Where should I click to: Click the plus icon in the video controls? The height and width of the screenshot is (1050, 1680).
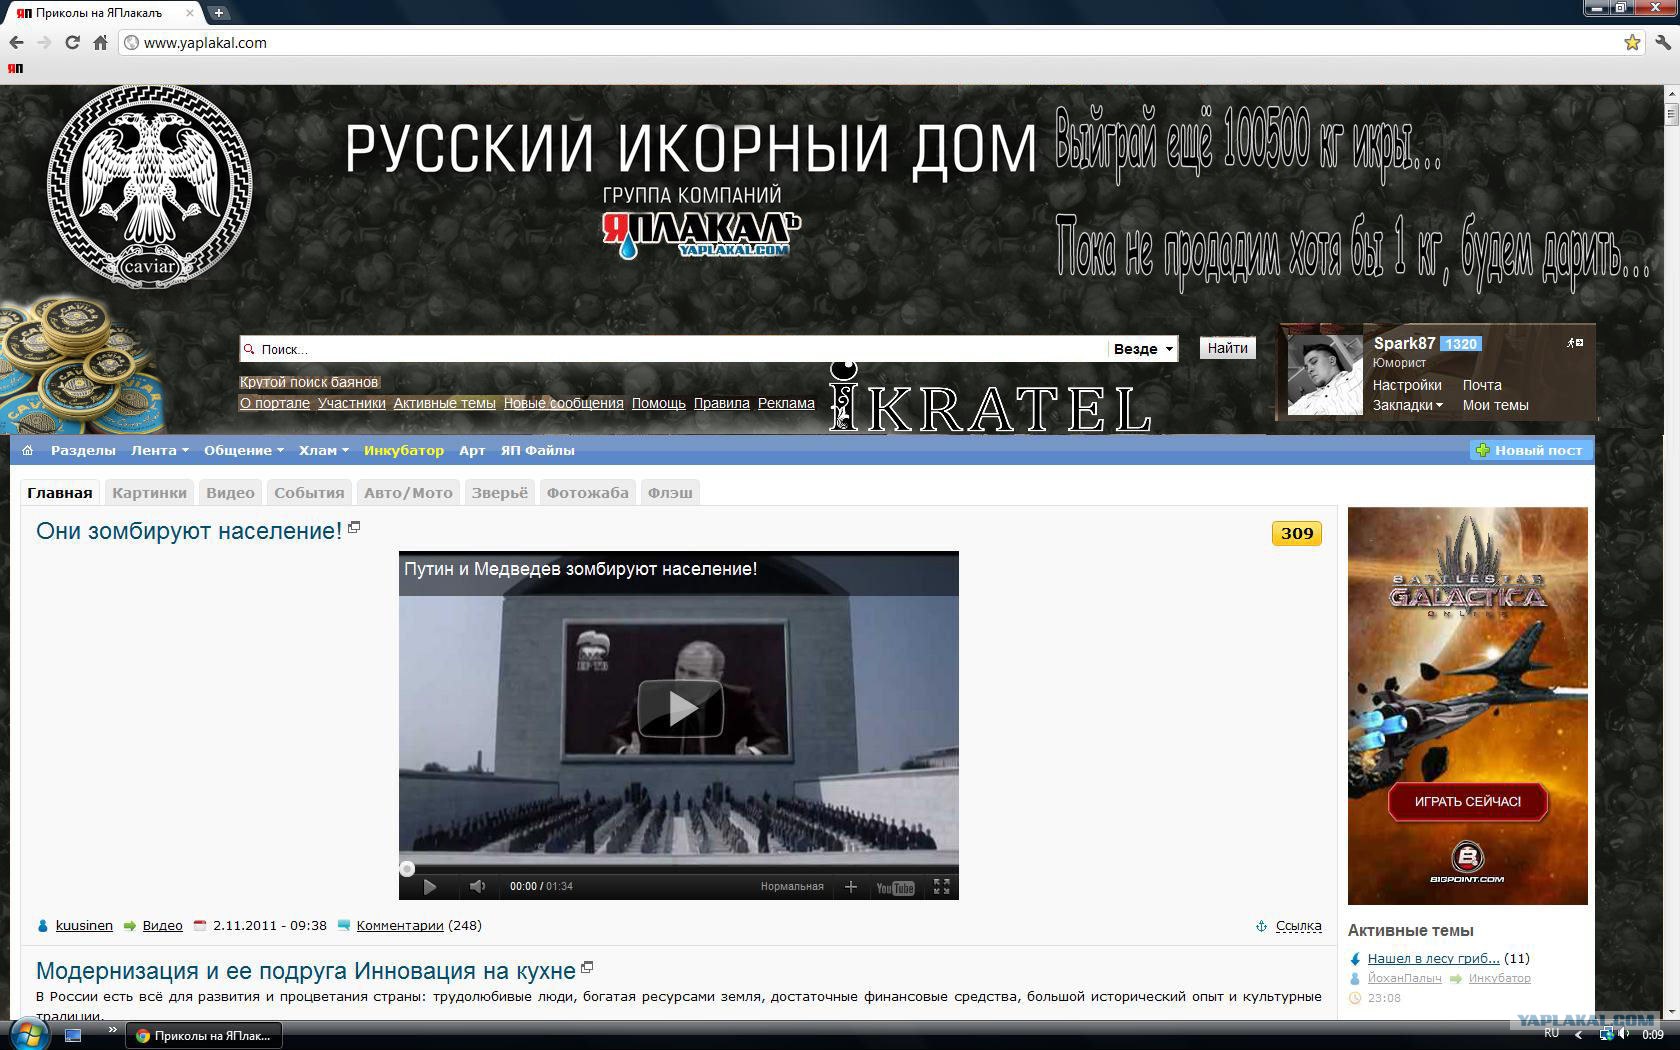(851, 886)
